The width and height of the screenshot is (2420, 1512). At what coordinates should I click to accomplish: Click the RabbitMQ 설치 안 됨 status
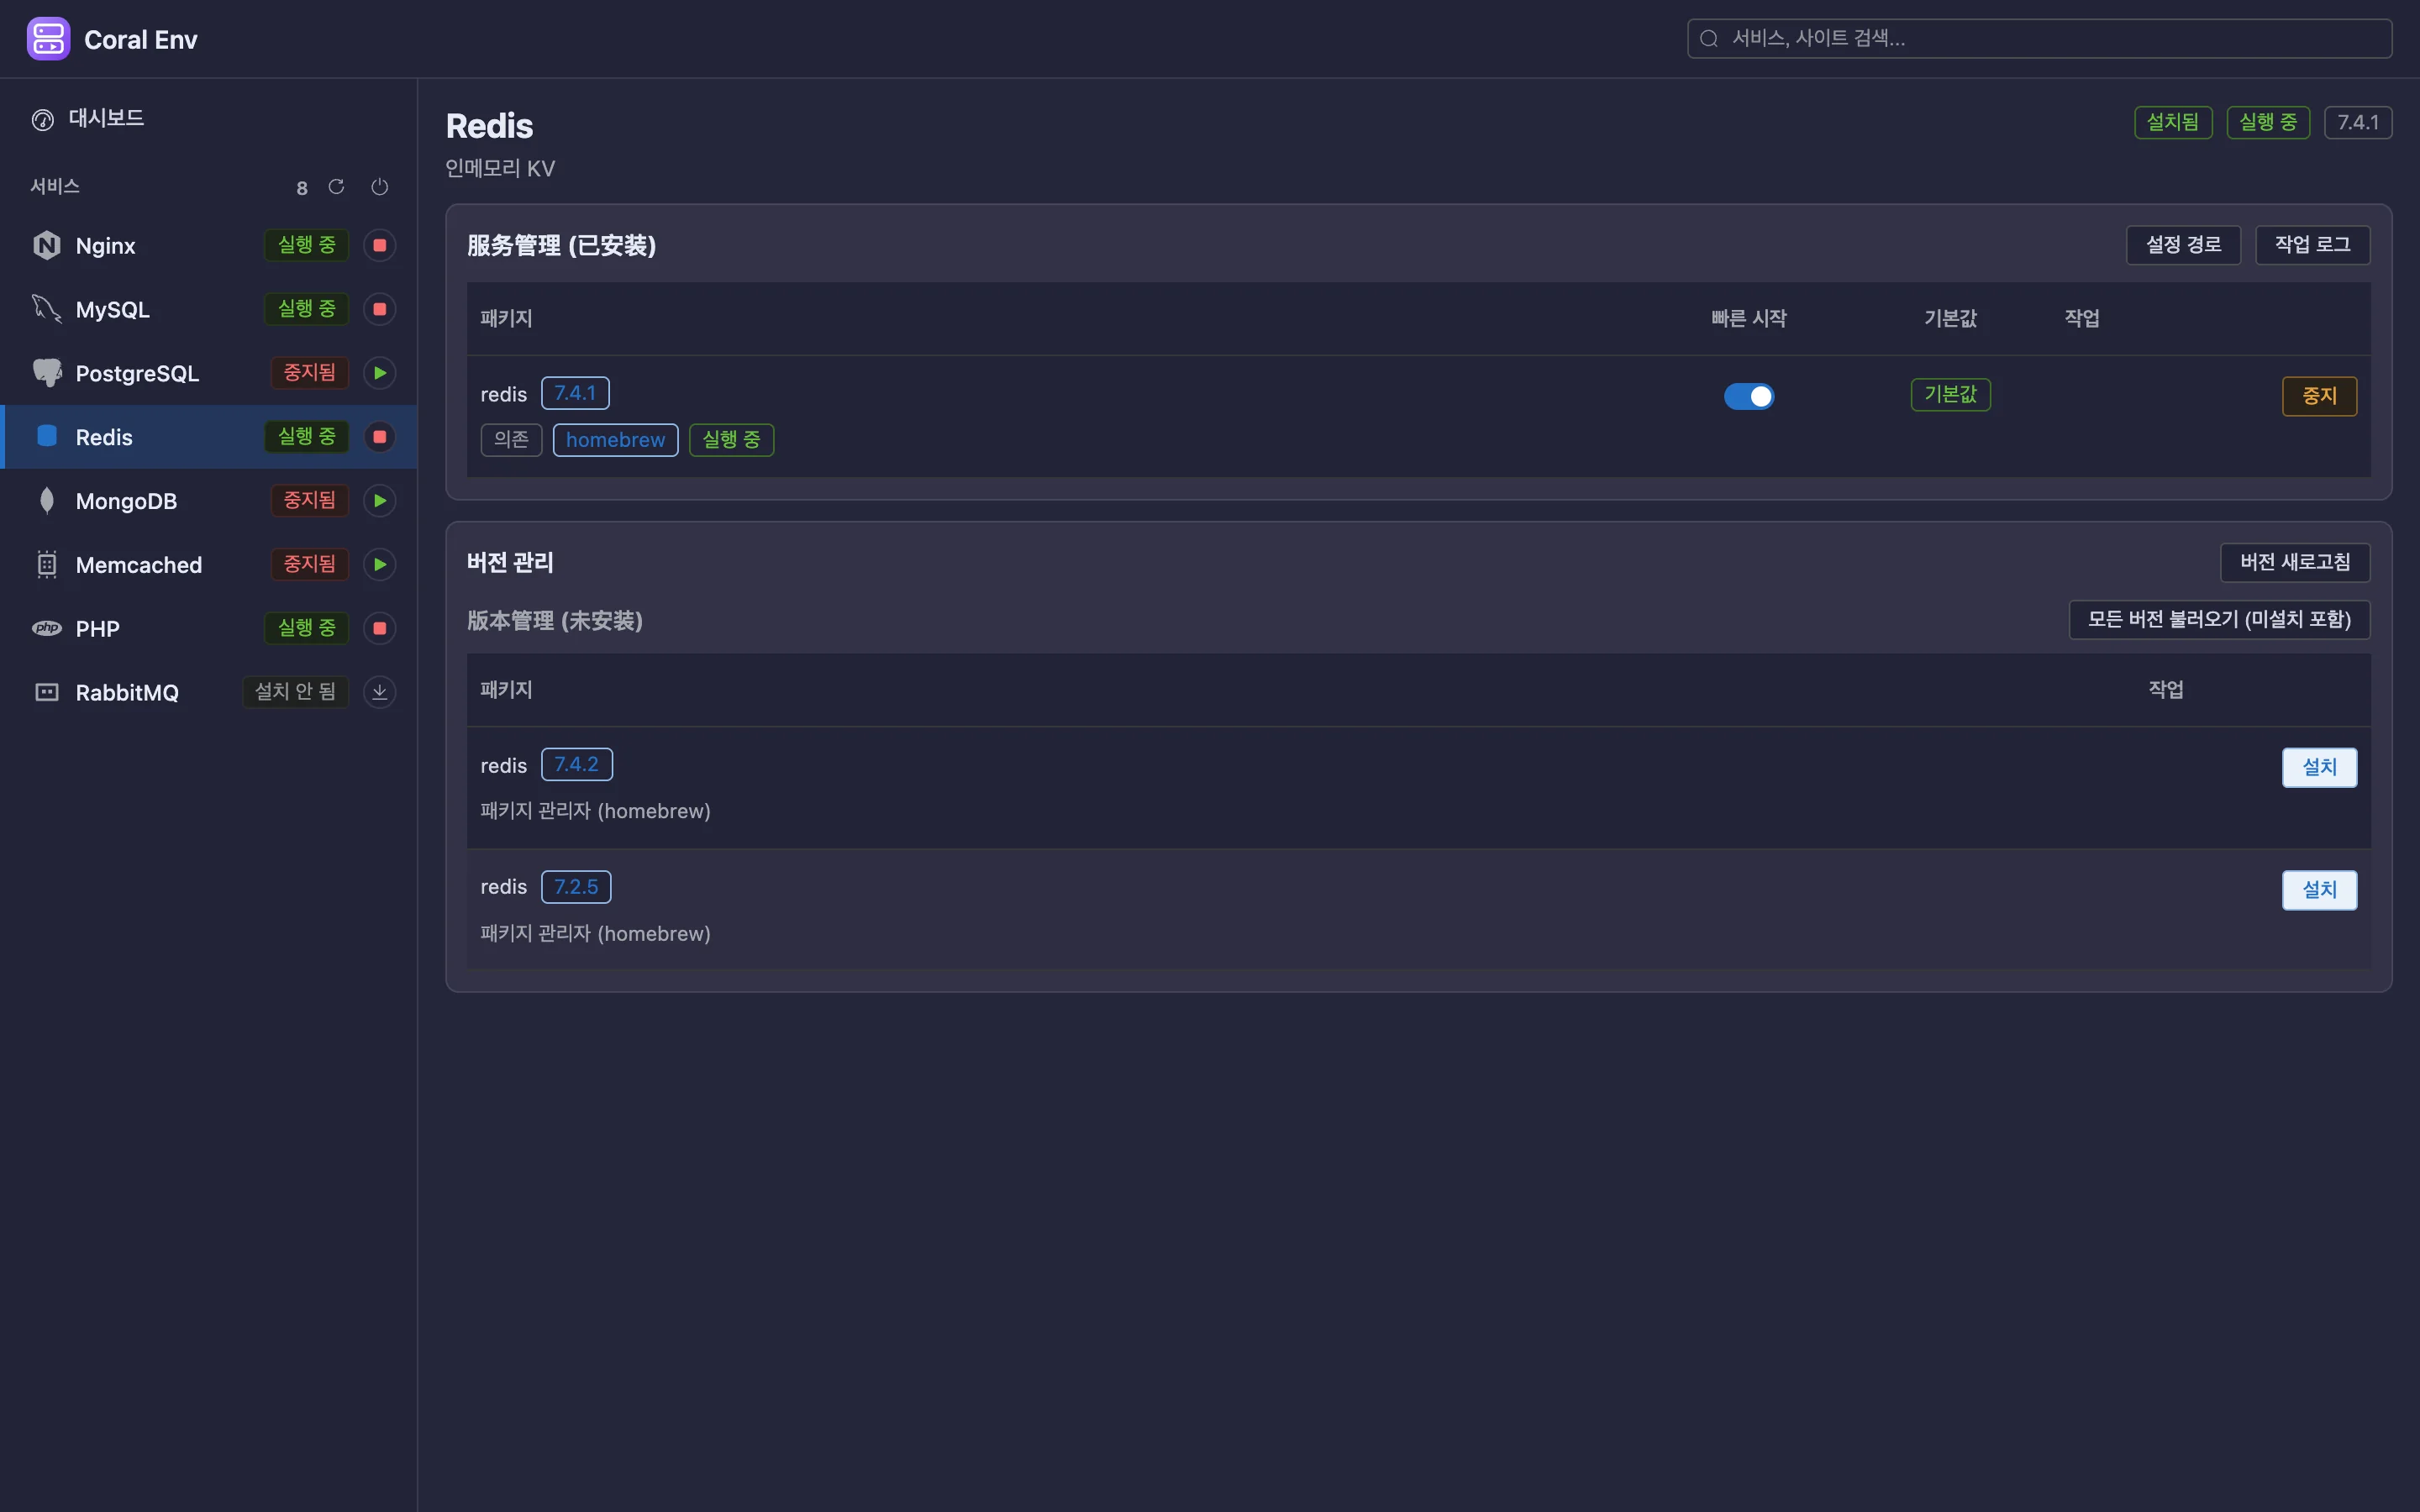point(295,692)
